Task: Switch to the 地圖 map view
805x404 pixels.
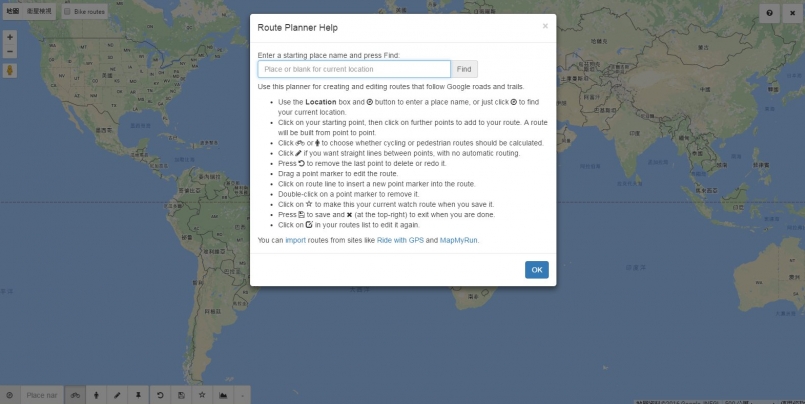Action: click(x=13, y=12)
